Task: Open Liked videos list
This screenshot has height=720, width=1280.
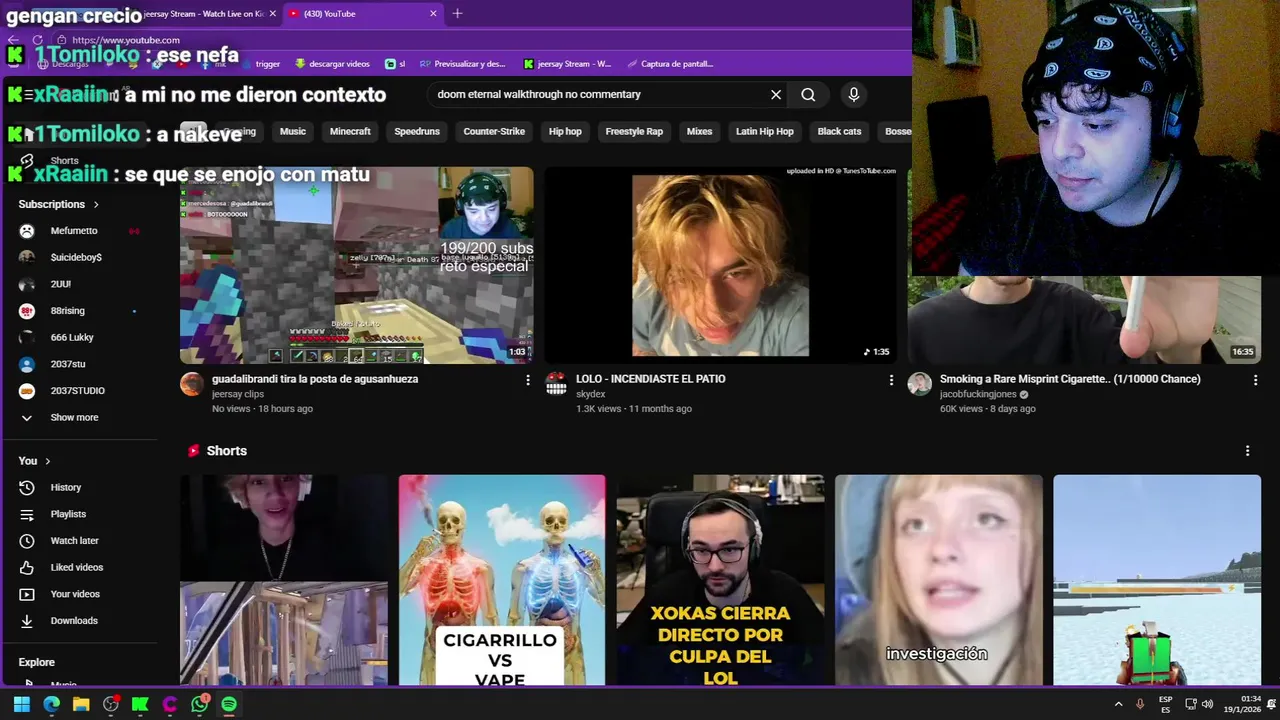Action: pyautogui.click(x=76, y=567)
